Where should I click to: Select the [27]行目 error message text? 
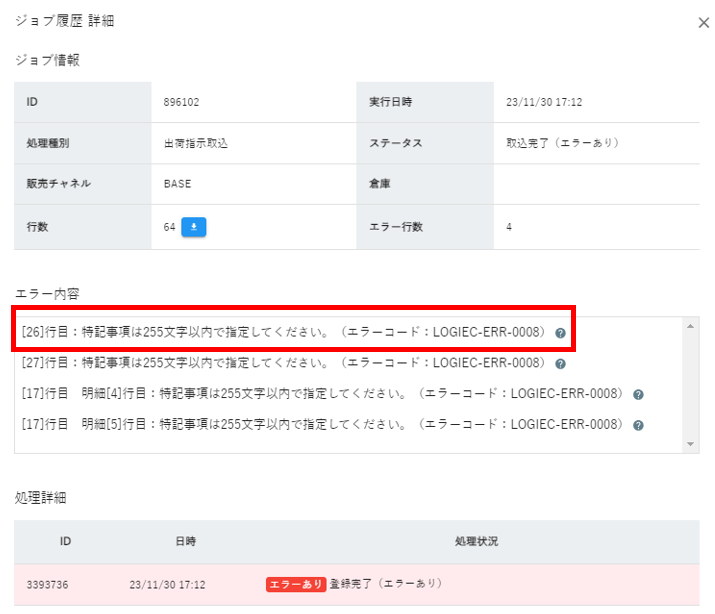click(283, 363)
